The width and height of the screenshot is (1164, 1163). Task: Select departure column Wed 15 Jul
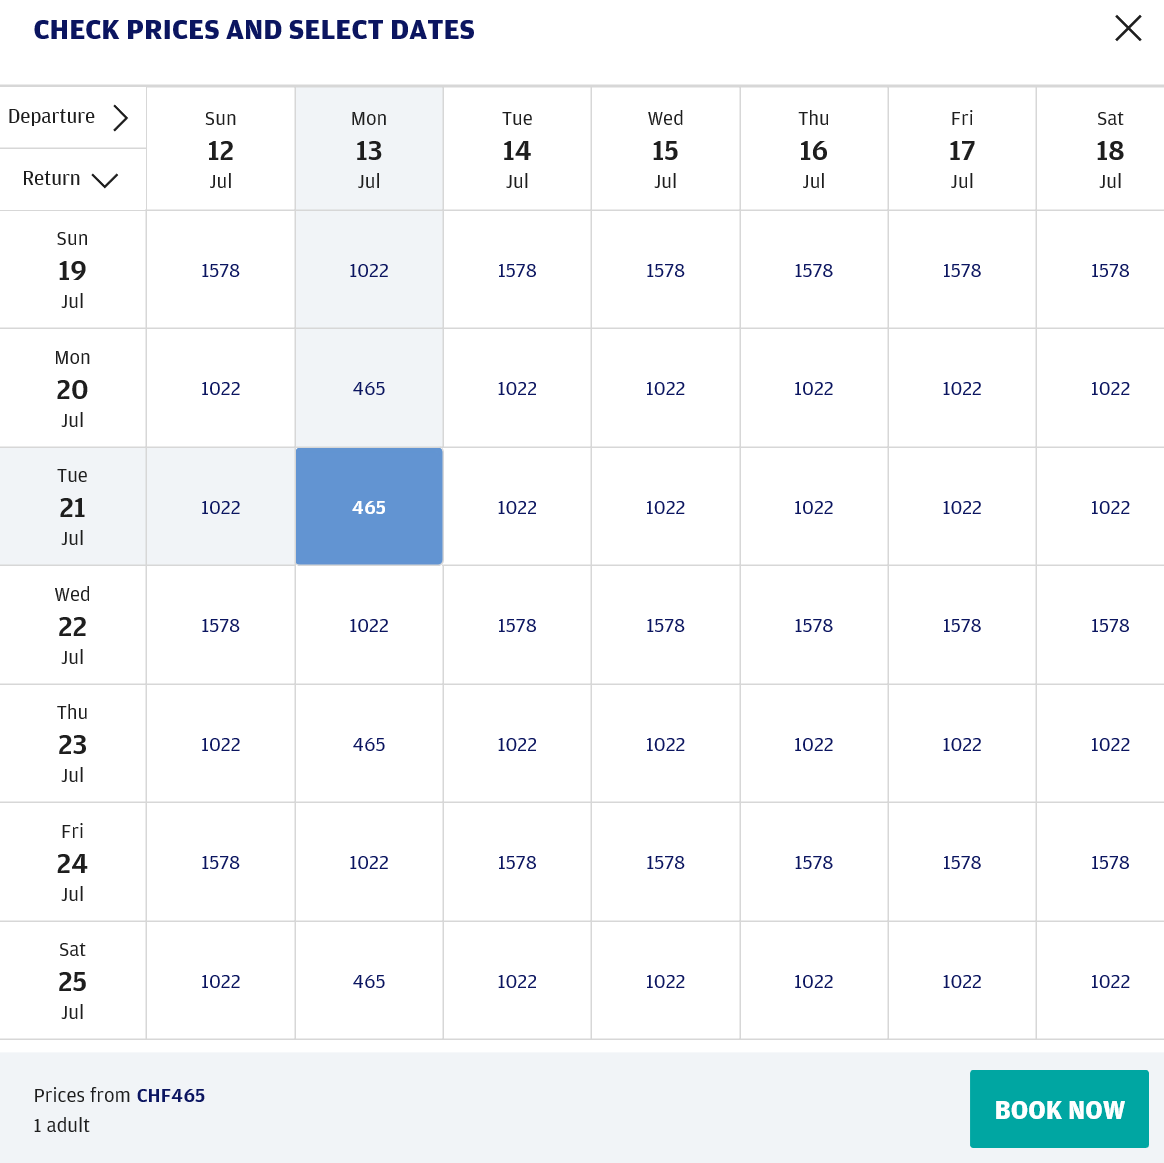click(665, 149)
